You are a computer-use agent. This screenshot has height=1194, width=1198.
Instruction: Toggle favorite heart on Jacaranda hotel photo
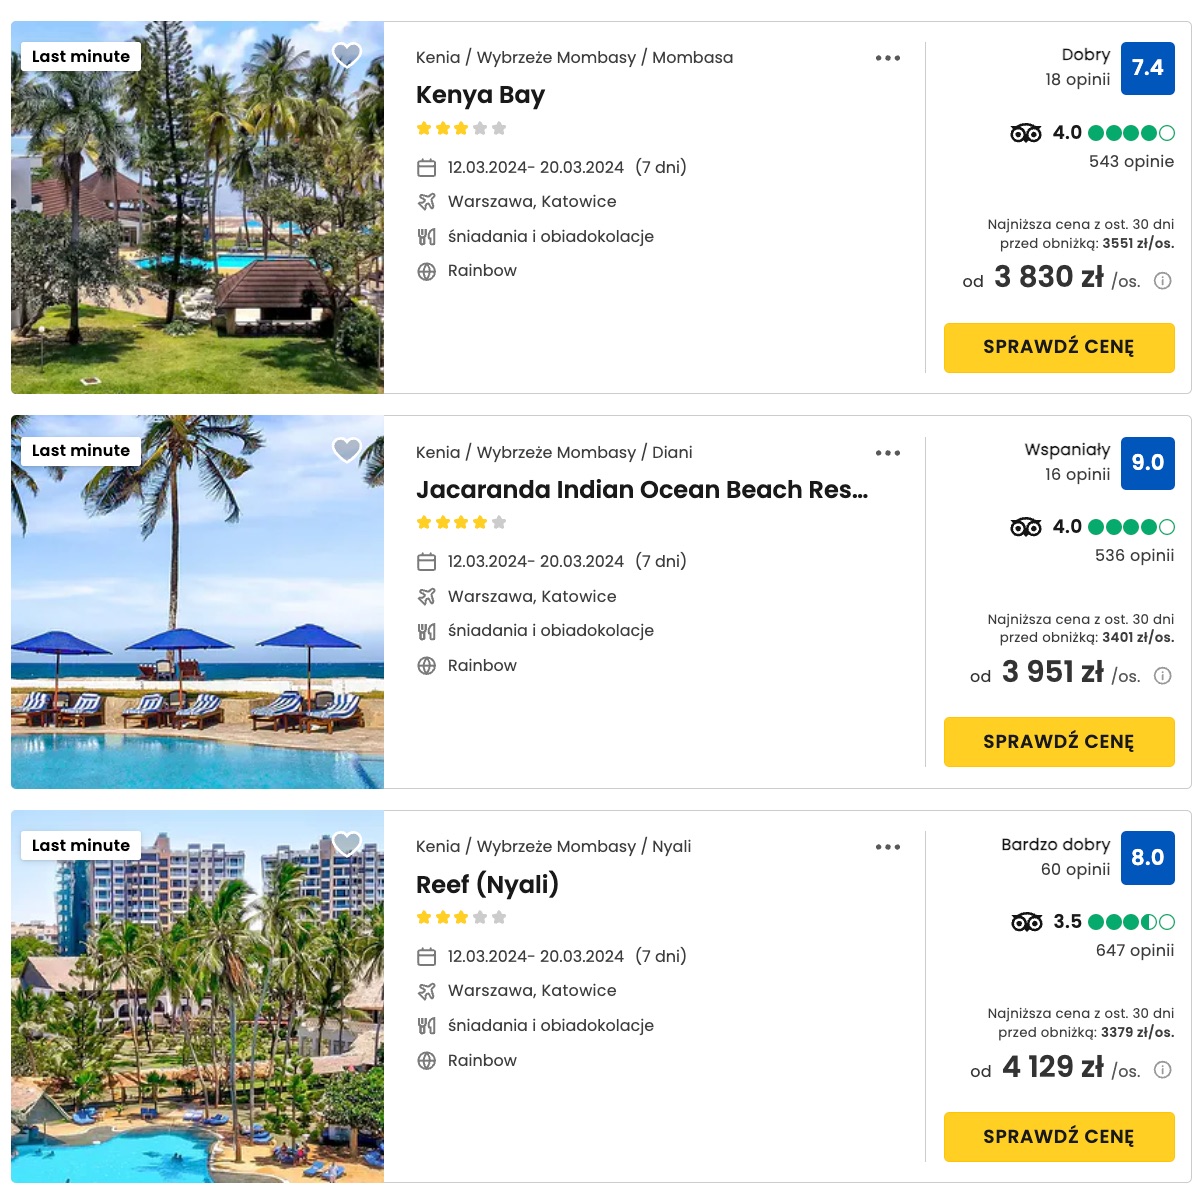(347, 450)
